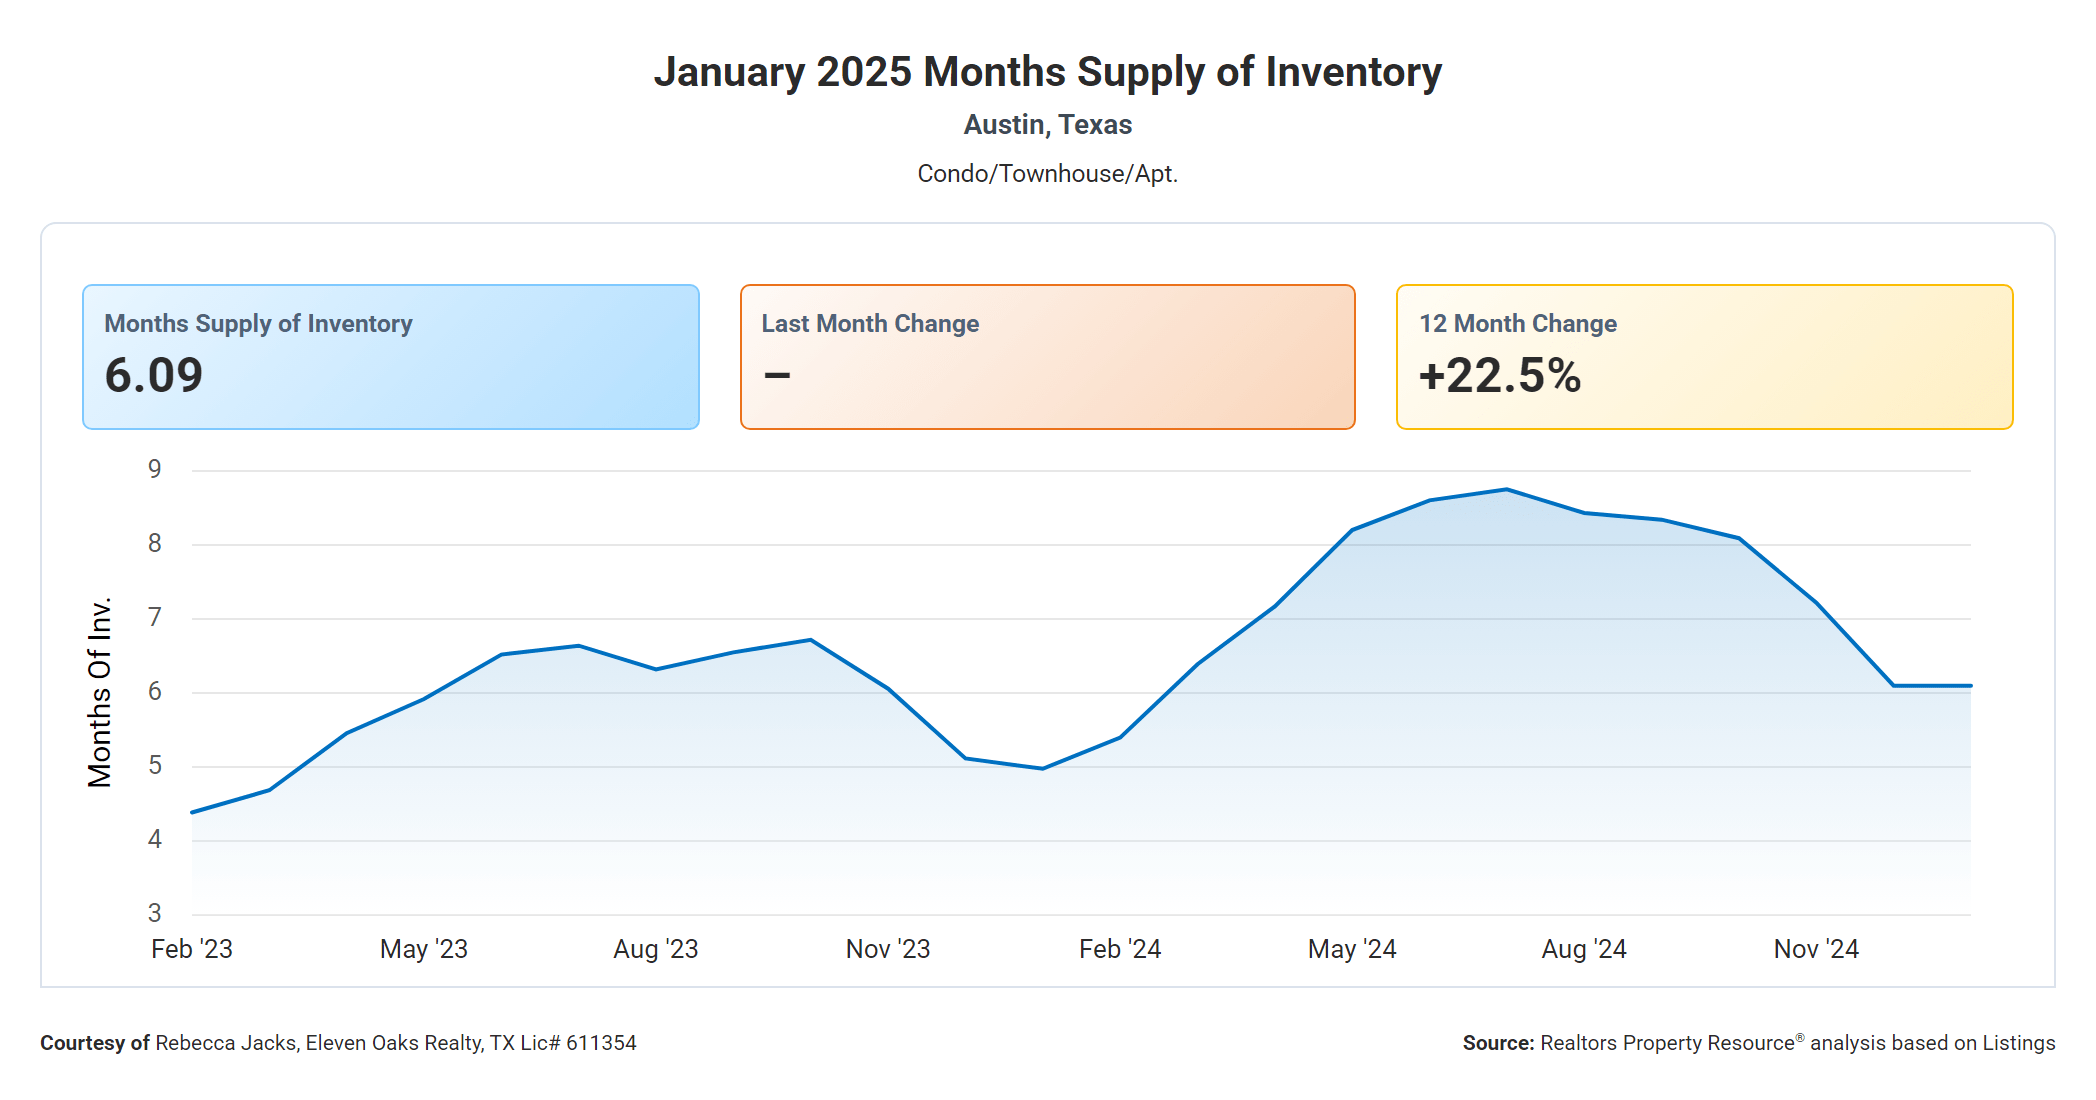Click the Last Month Change card
The width and height of the screenshot is (2096, 1100).
[1047, 357]
